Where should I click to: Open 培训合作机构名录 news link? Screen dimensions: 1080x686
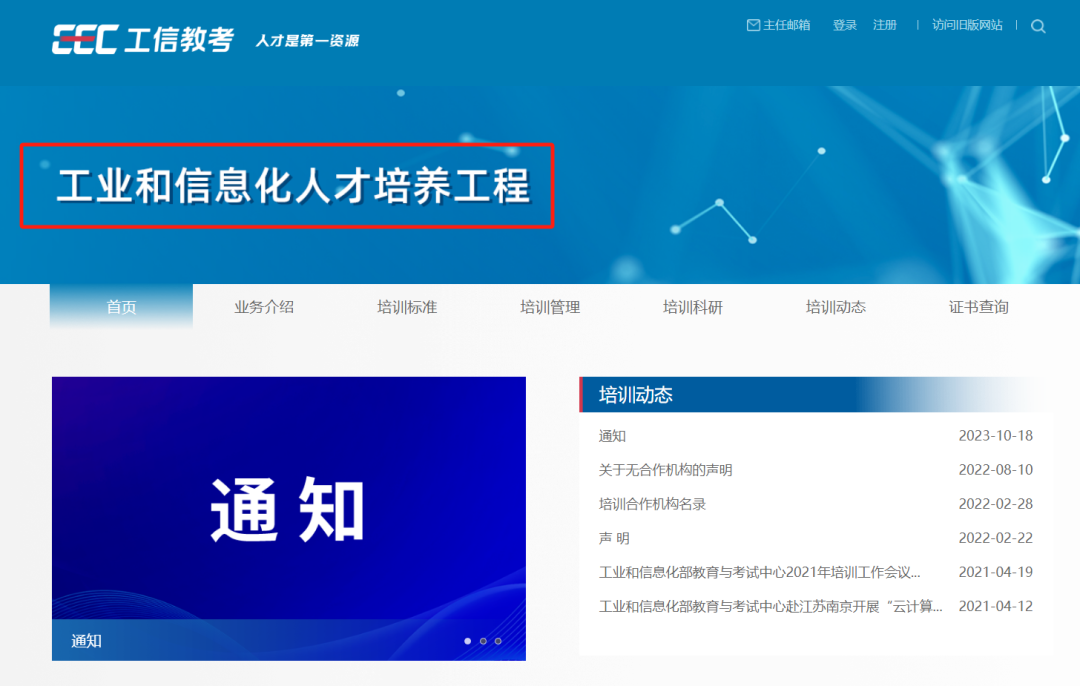[x=652, y=504]
